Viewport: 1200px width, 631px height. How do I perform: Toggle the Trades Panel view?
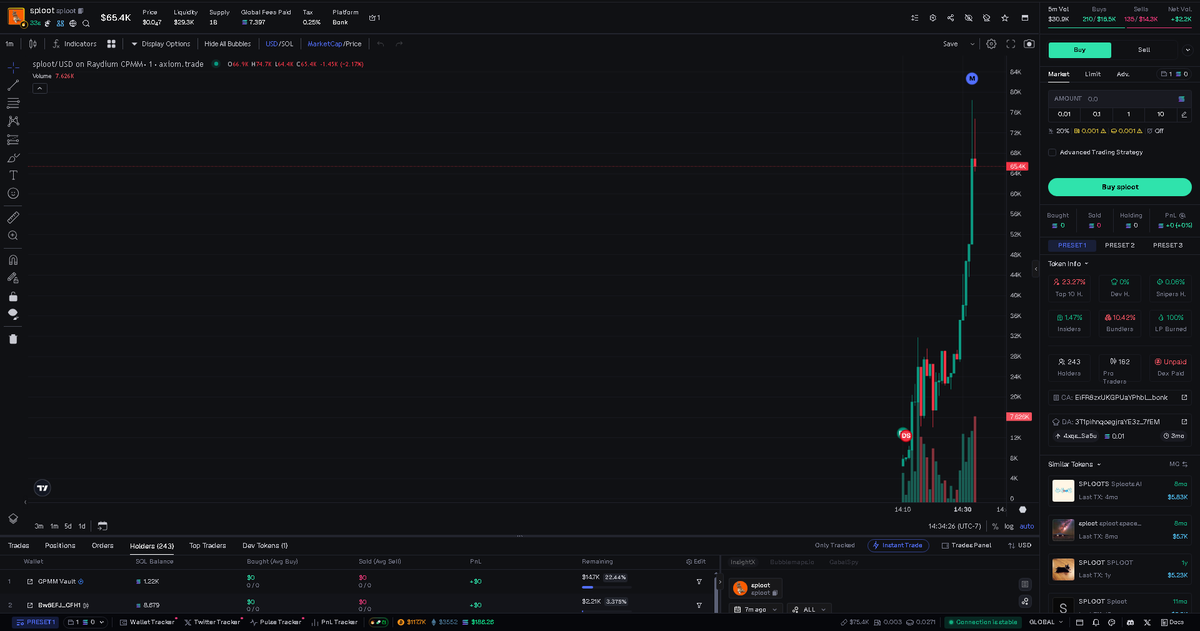coord(965,545)
